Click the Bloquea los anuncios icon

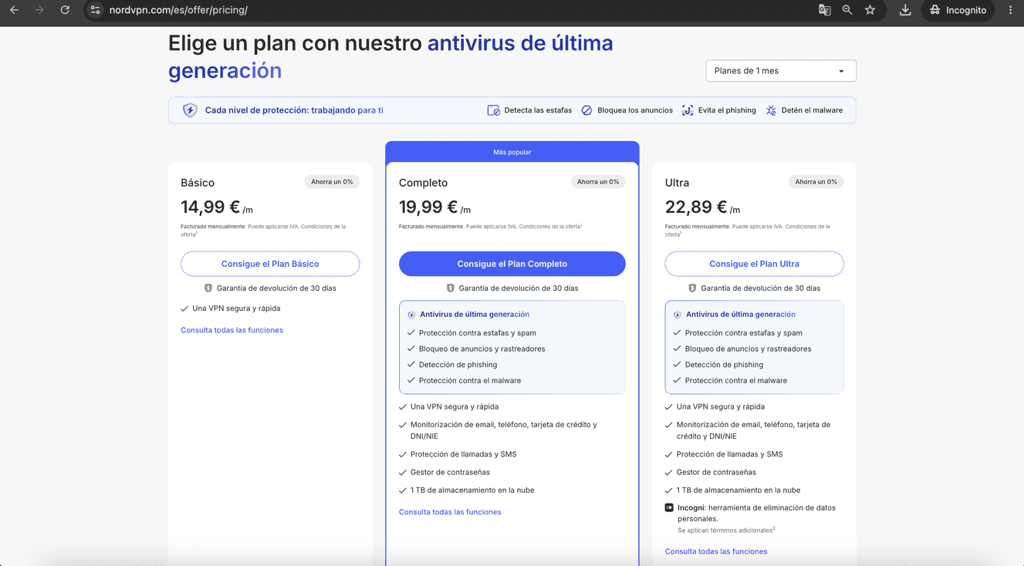[x=586, y=110]
